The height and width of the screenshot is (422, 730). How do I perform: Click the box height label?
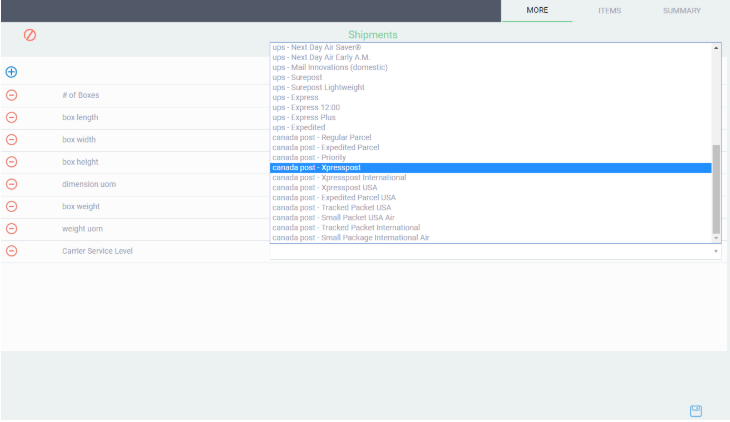pyautogui.click(x=80, y=162)
